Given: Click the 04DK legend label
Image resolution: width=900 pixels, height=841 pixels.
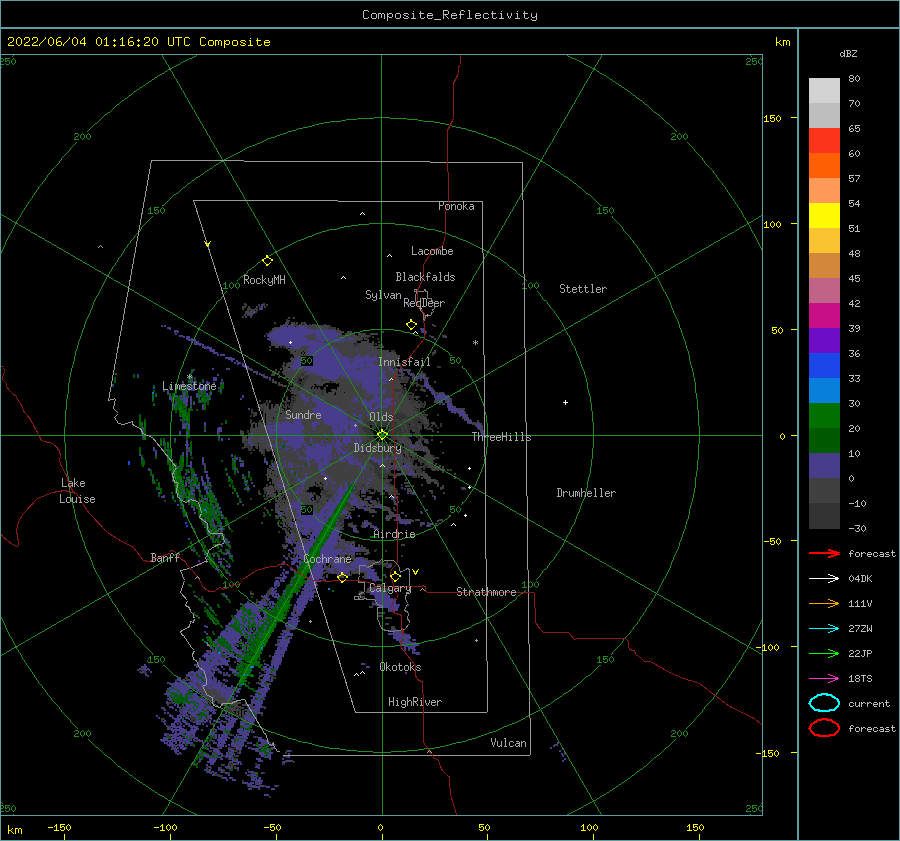Looking at the screenshot, I should click(x=860, y=579).
